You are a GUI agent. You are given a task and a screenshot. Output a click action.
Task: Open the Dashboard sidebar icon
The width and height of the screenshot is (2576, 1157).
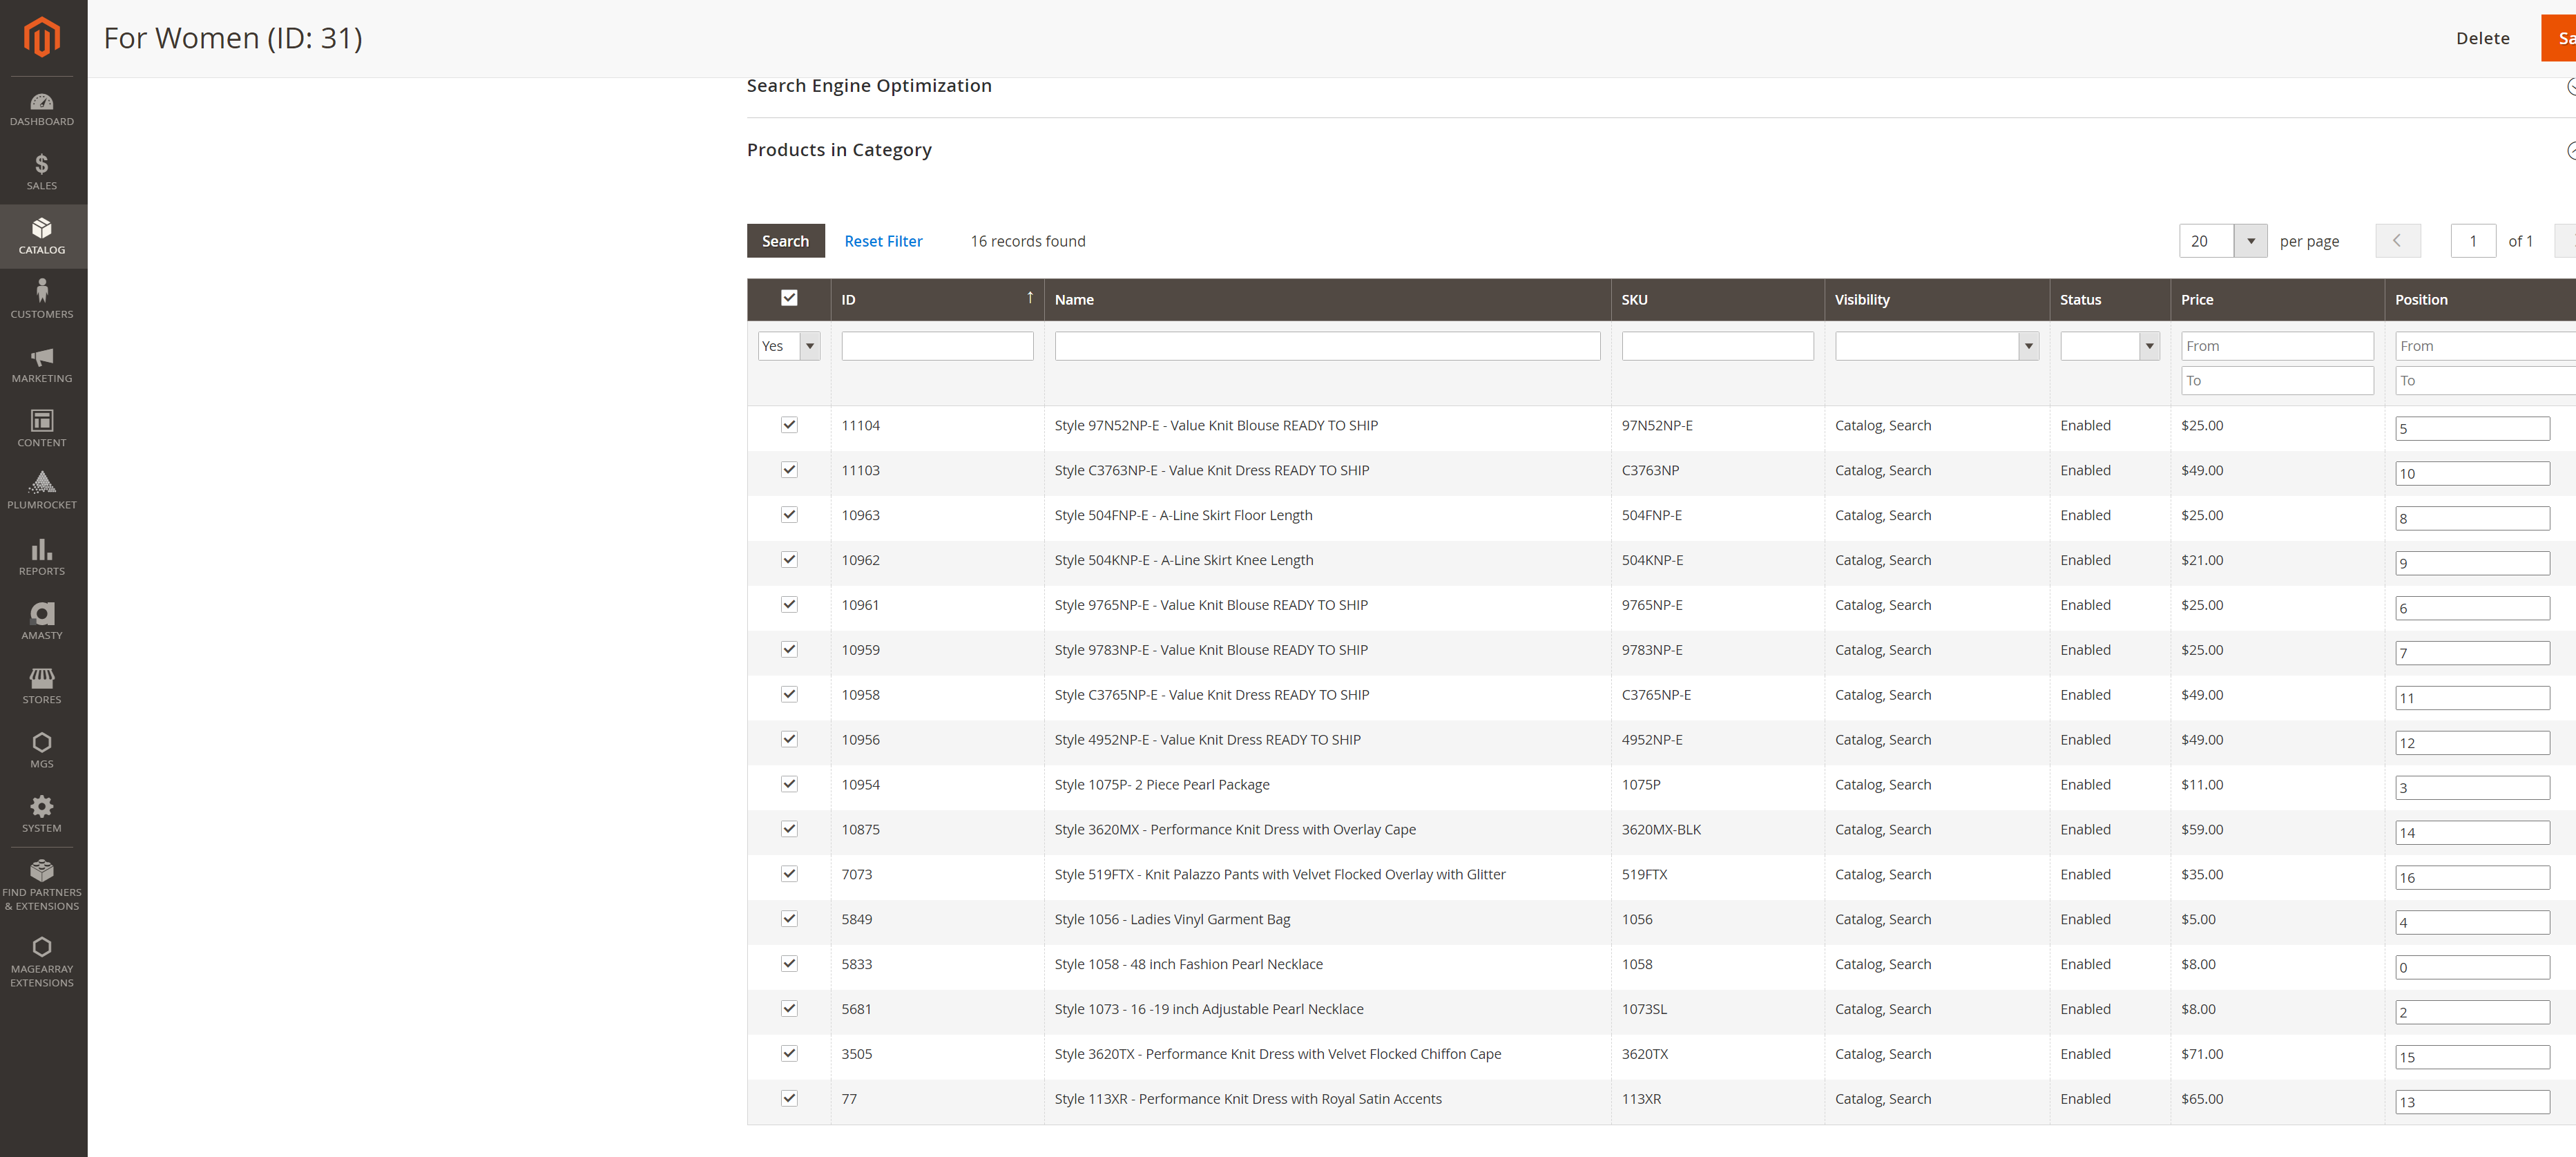tap(42, 109)
